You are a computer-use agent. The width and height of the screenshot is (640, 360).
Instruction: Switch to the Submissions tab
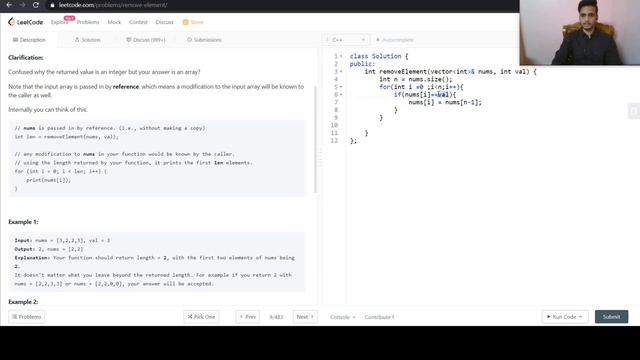click(204, 40)
